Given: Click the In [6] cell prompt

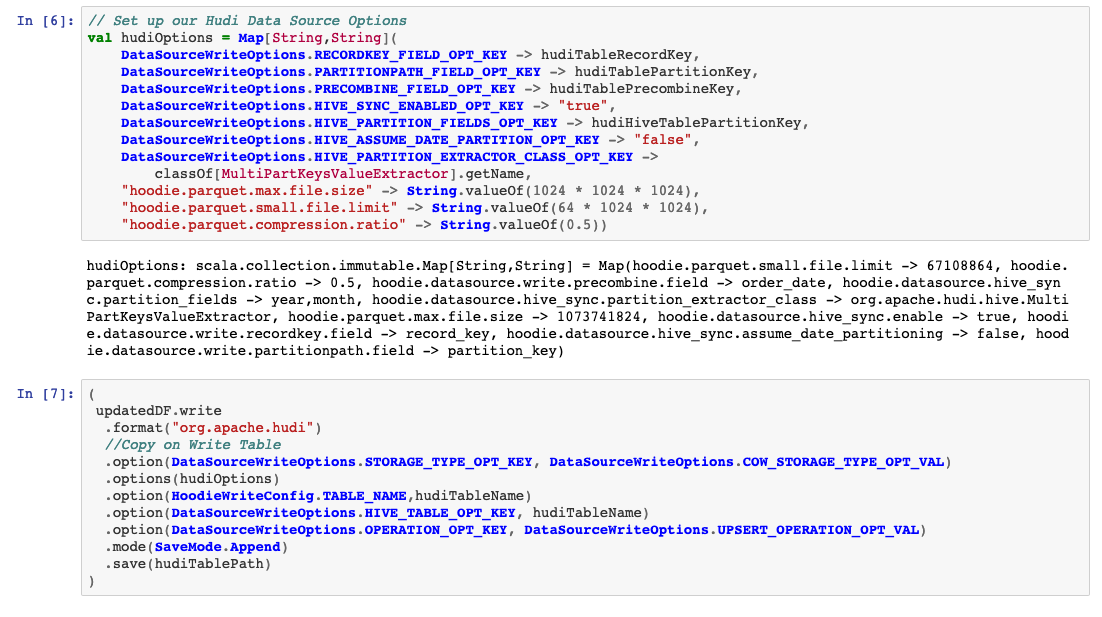Looking at the screenshot, I should [x=45, y=21].
